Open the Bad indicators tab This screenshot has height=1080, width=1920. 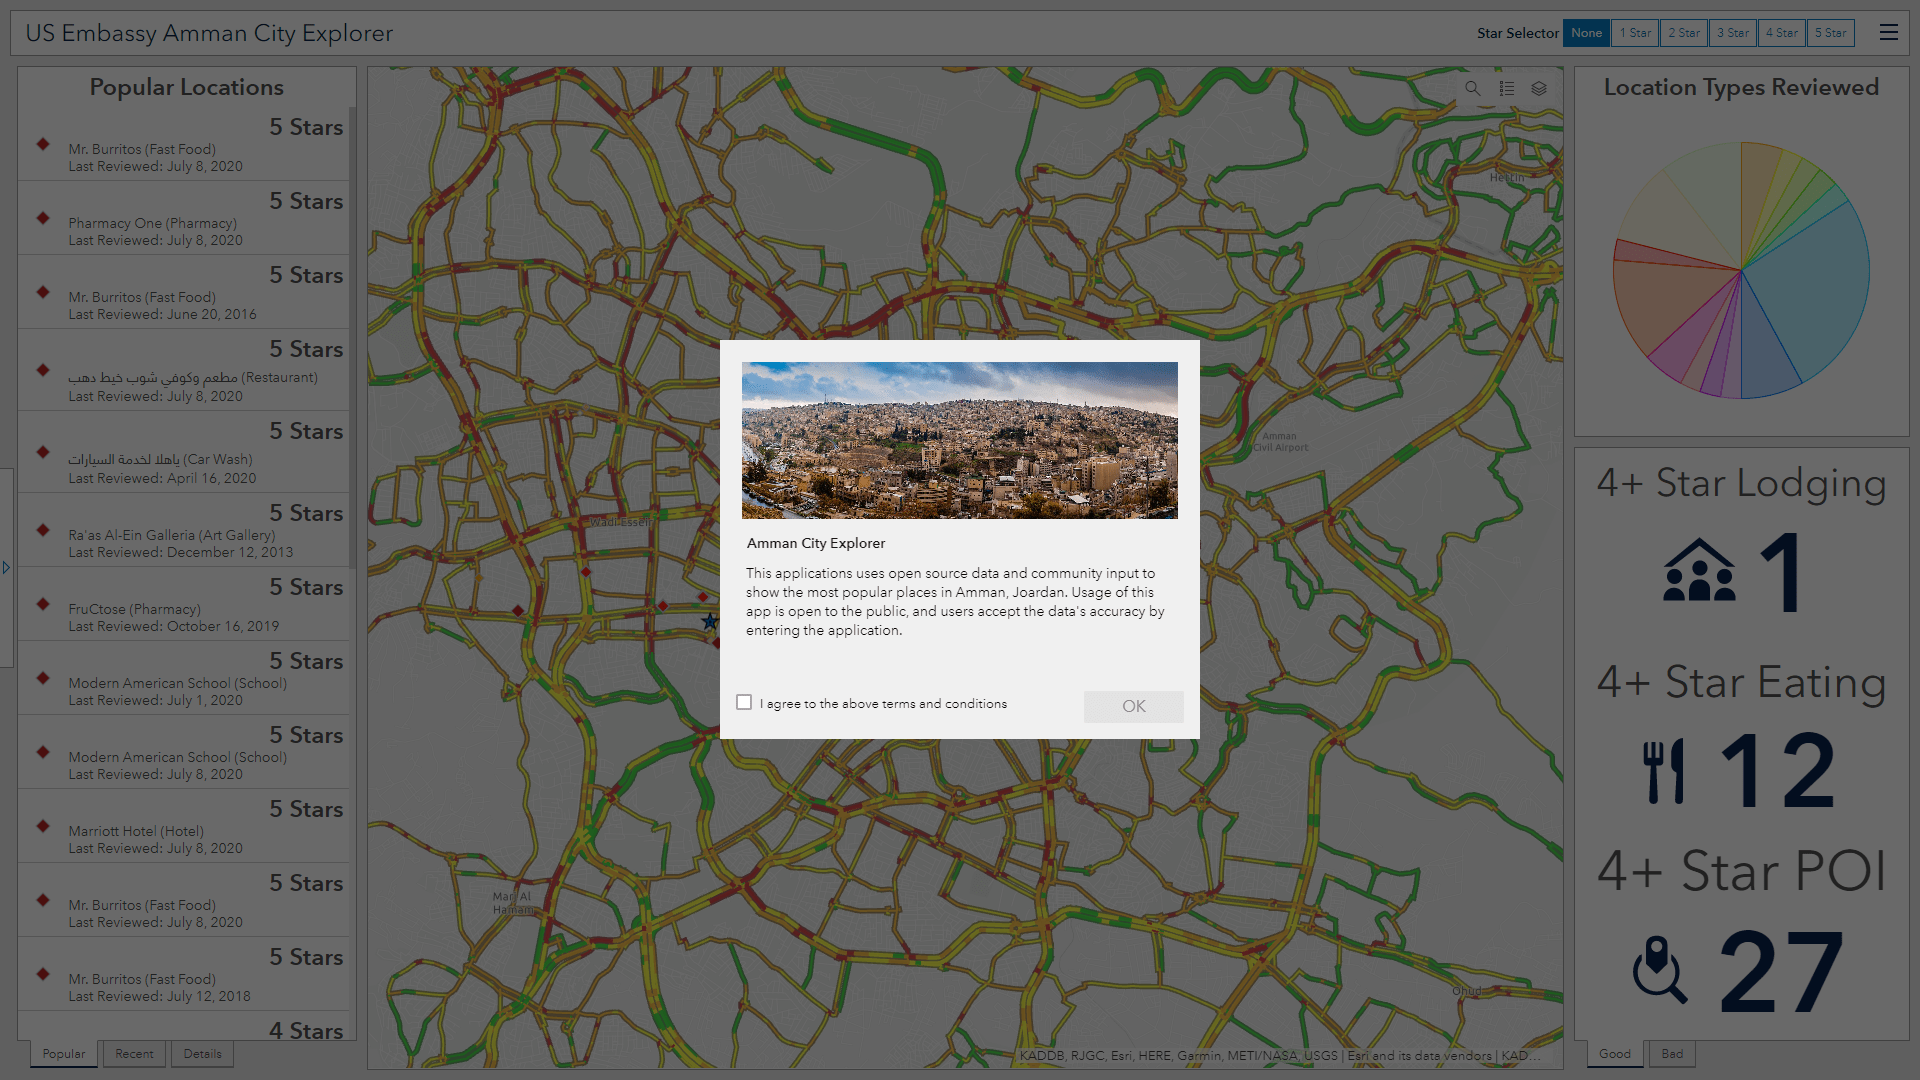pyautogui.click(x=1672, y=1054)
